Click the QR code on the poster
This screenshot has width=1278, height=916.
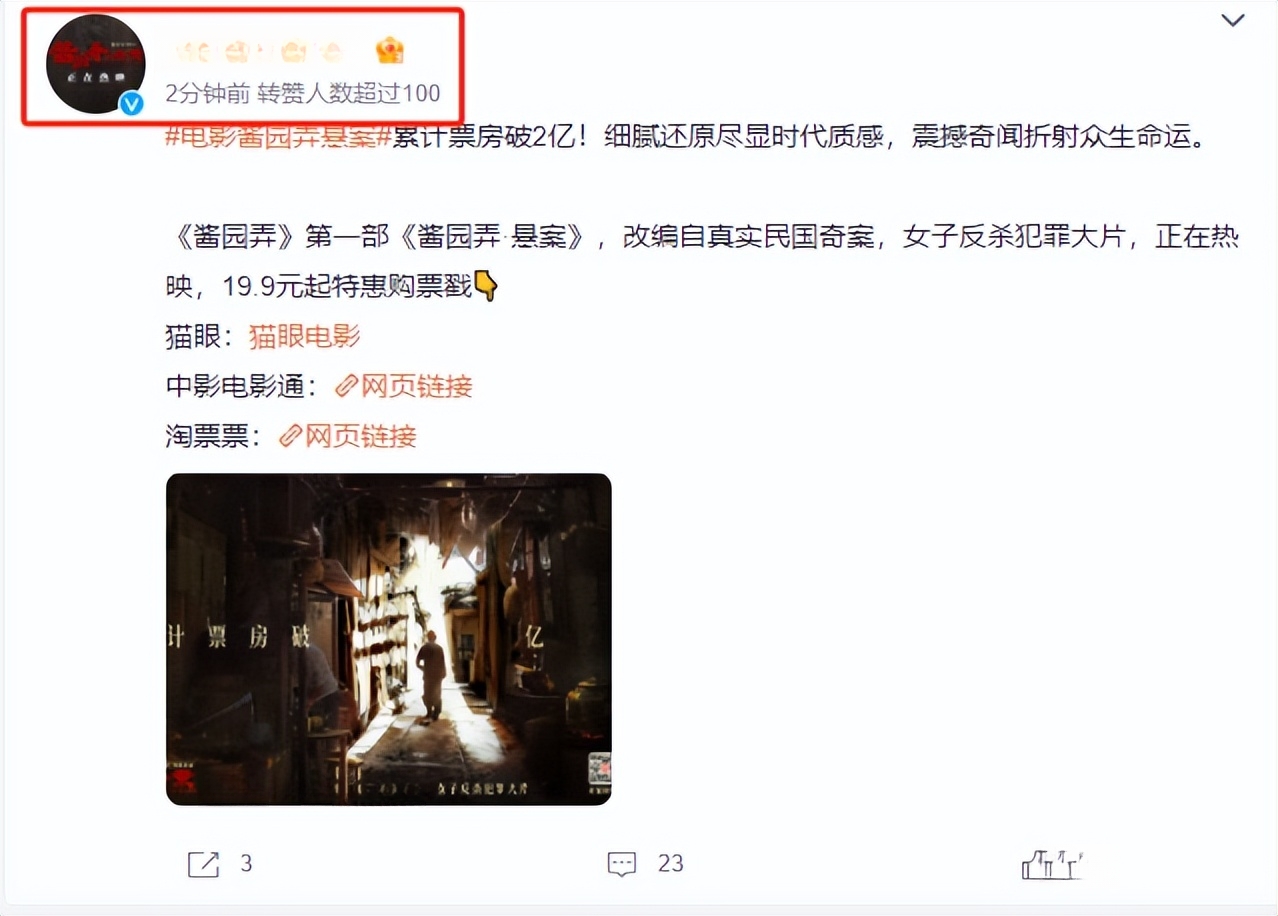pos(597,769)
